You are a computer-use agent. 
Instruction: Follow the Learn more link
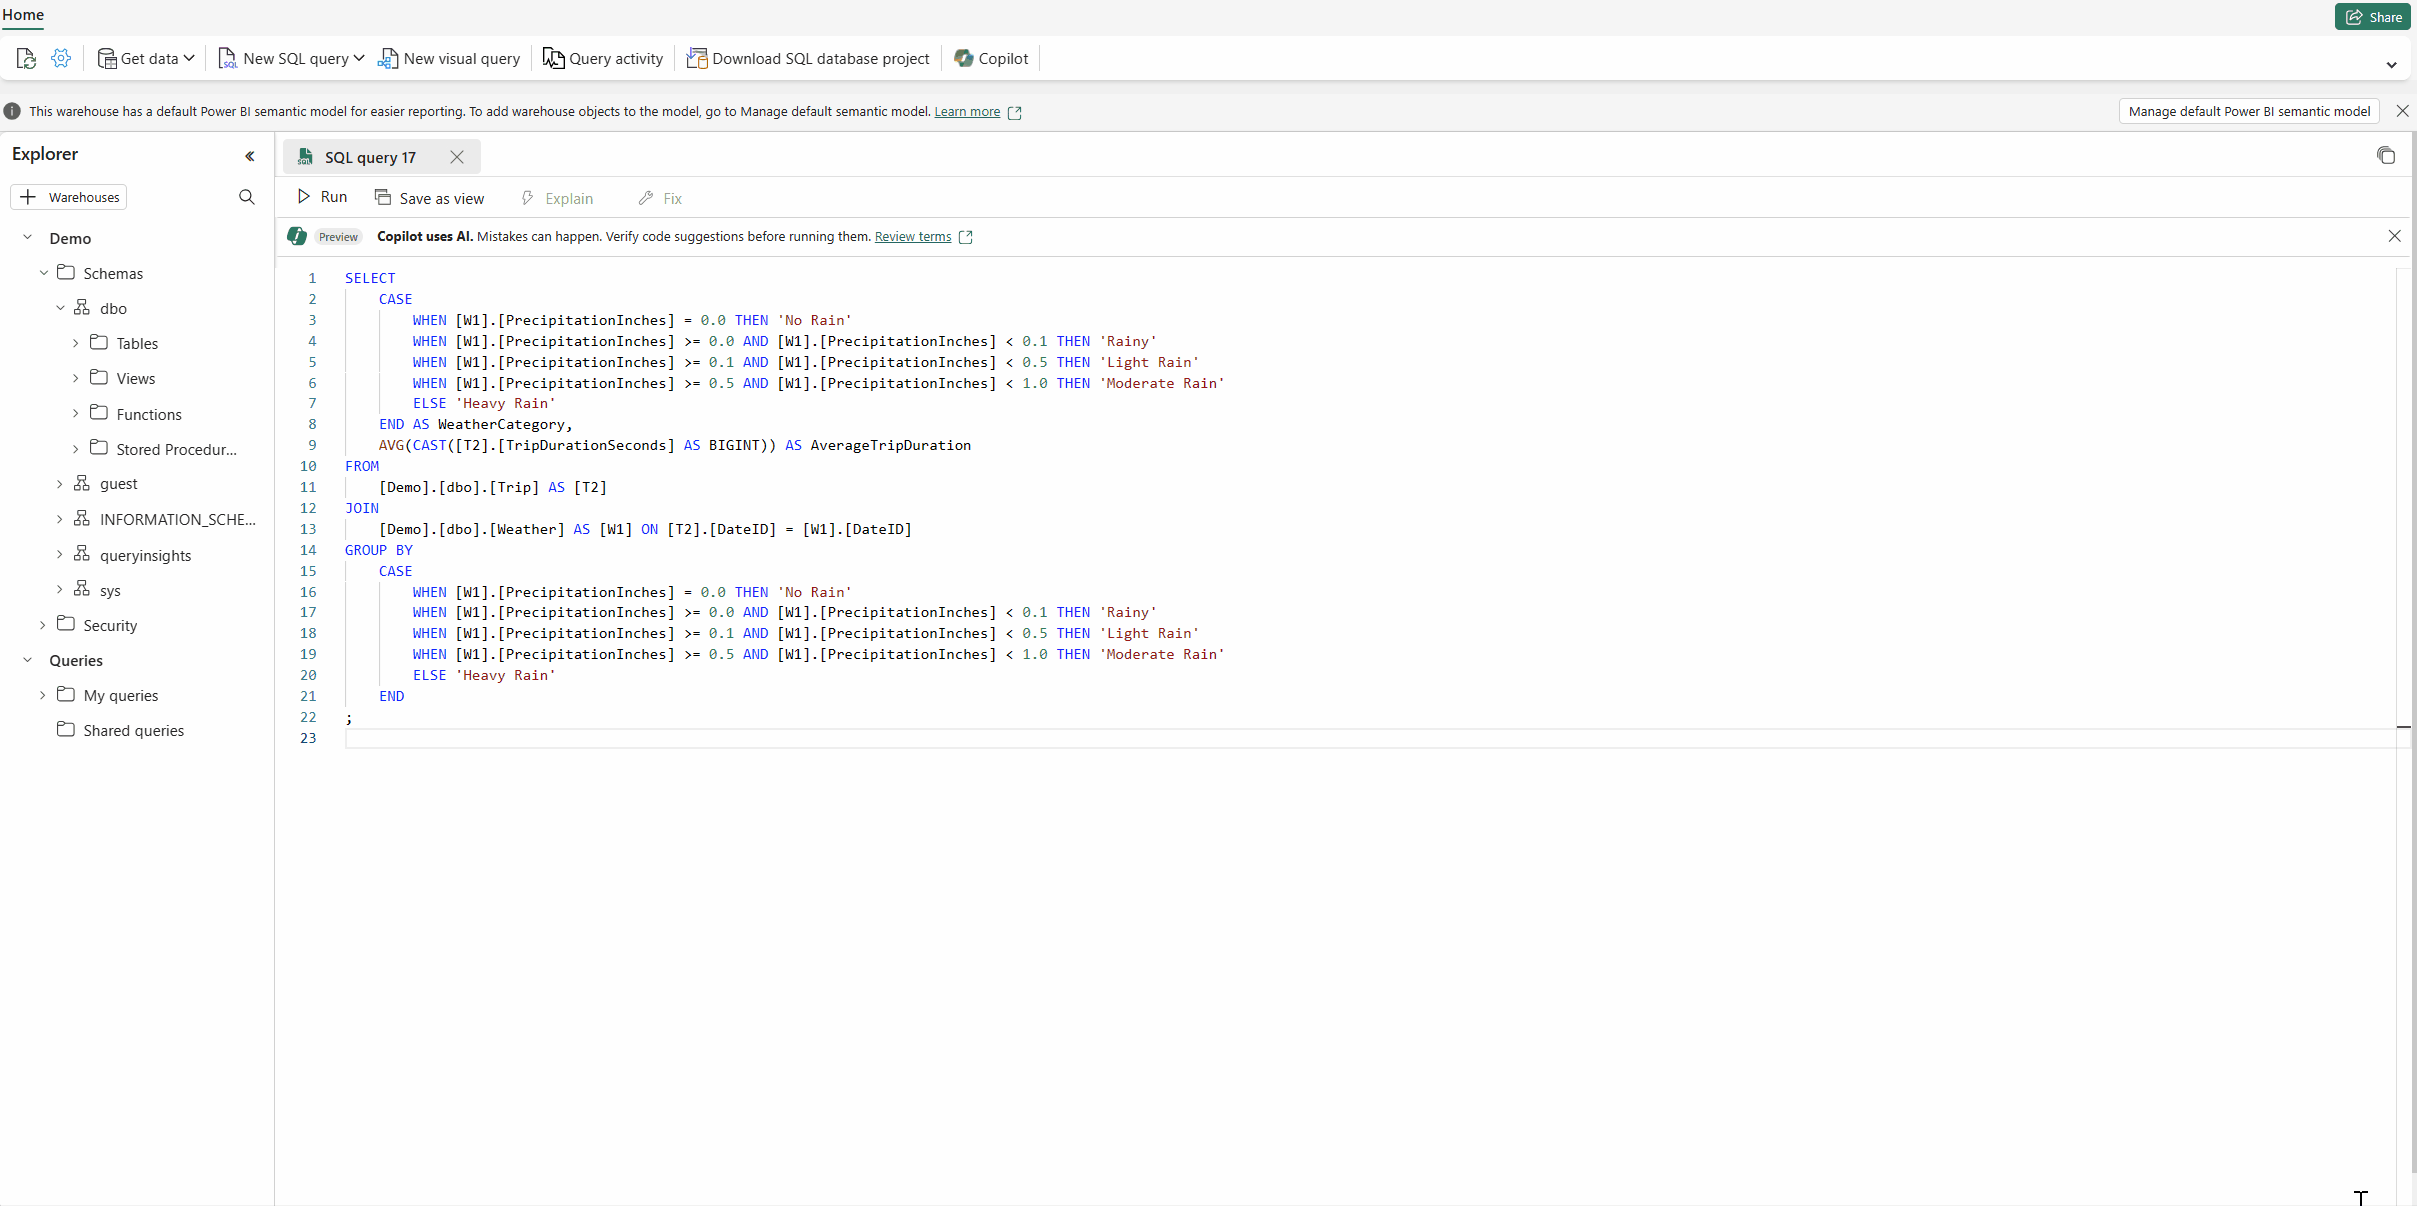coord(967,111)
